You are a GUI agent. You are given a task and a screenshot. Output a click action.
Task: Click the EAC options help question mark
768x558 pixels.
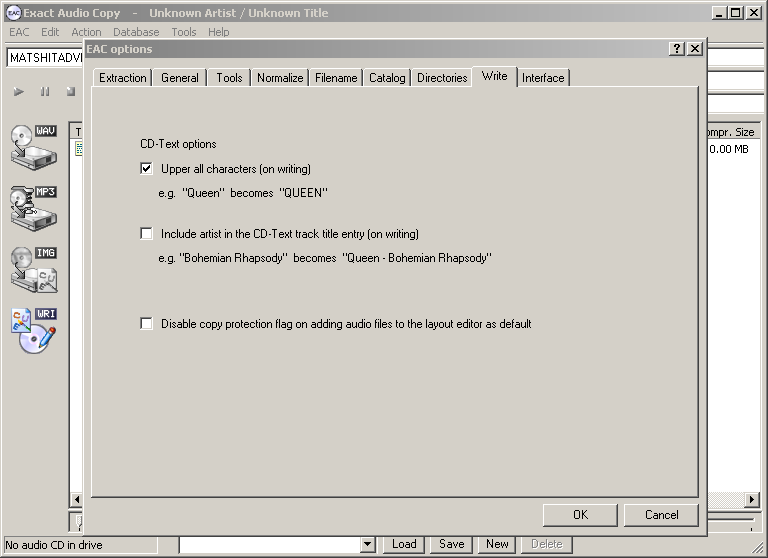(677, 49)
